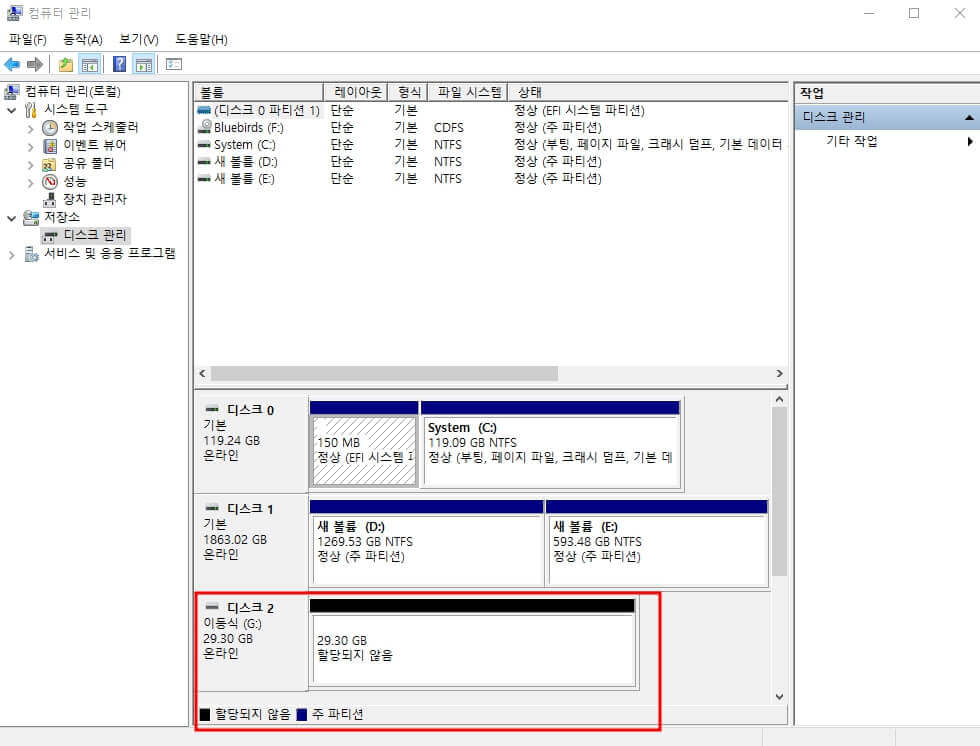Screen dimensions: 980x746
Task: Toggle the Show/Hide action pane icon
Action: (x=143, y=63)
